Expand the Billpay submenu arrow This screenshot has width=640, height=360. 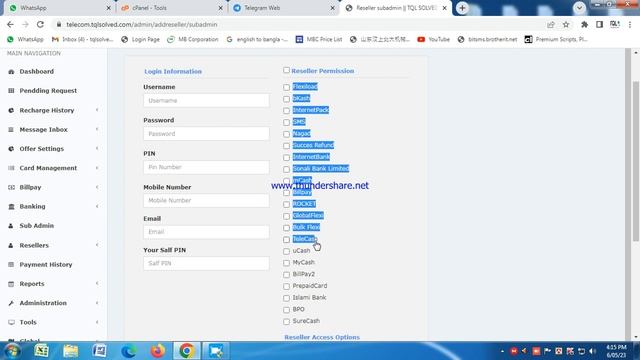[x=97, y=187]
